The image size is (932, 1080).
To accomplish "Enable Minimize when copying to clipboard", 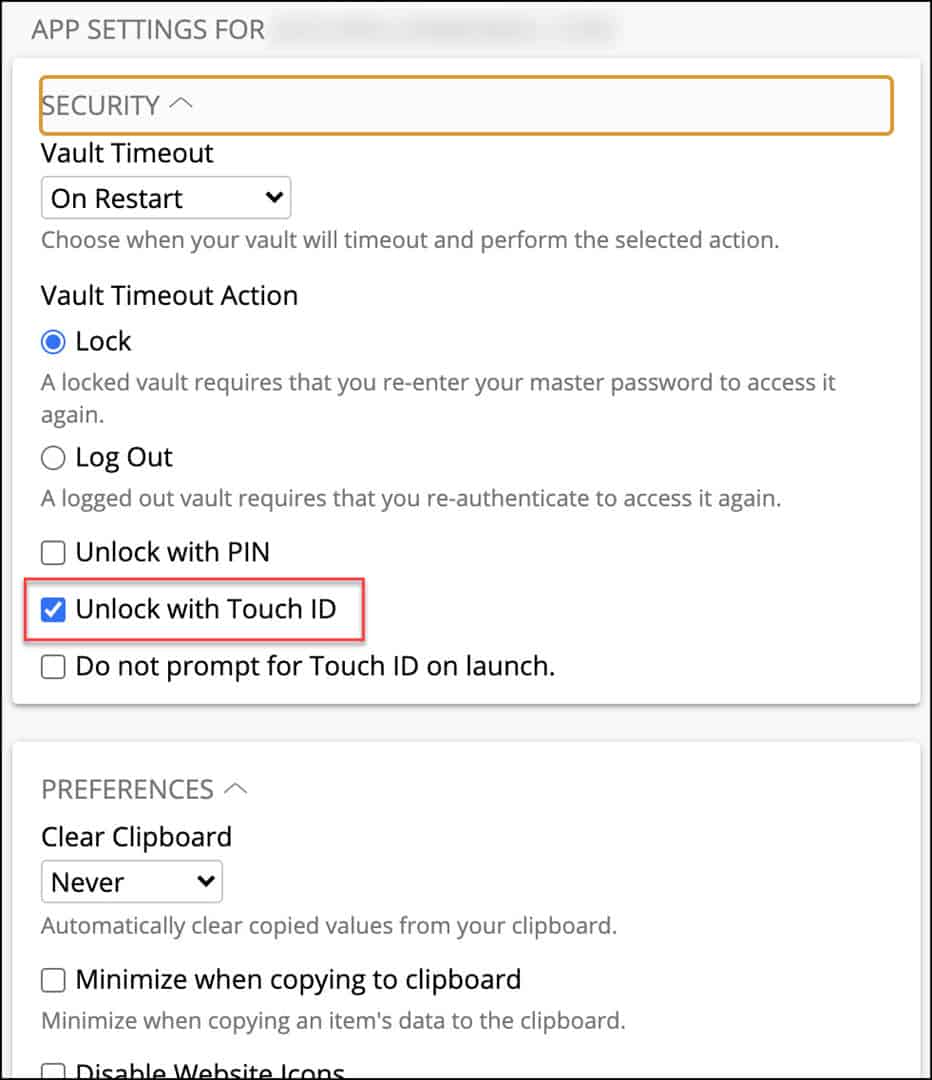I will 52,979.
